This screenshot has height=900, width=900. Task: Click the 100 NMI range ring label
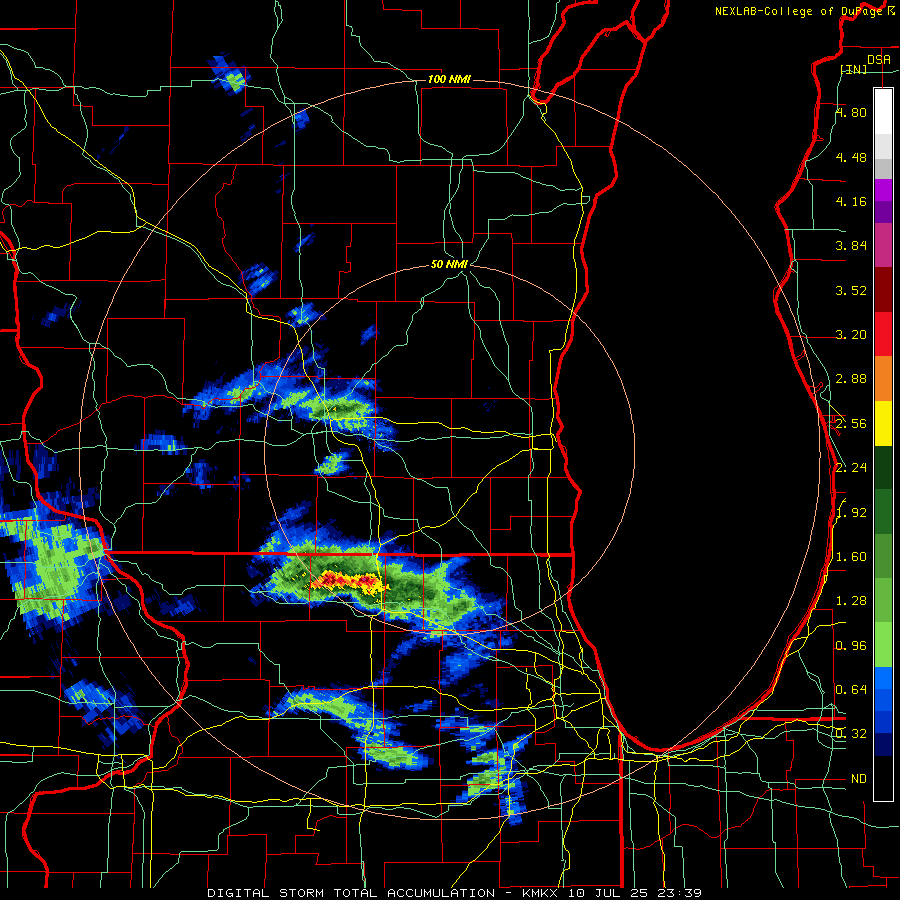pyautogui.click(x=449, y=79)
